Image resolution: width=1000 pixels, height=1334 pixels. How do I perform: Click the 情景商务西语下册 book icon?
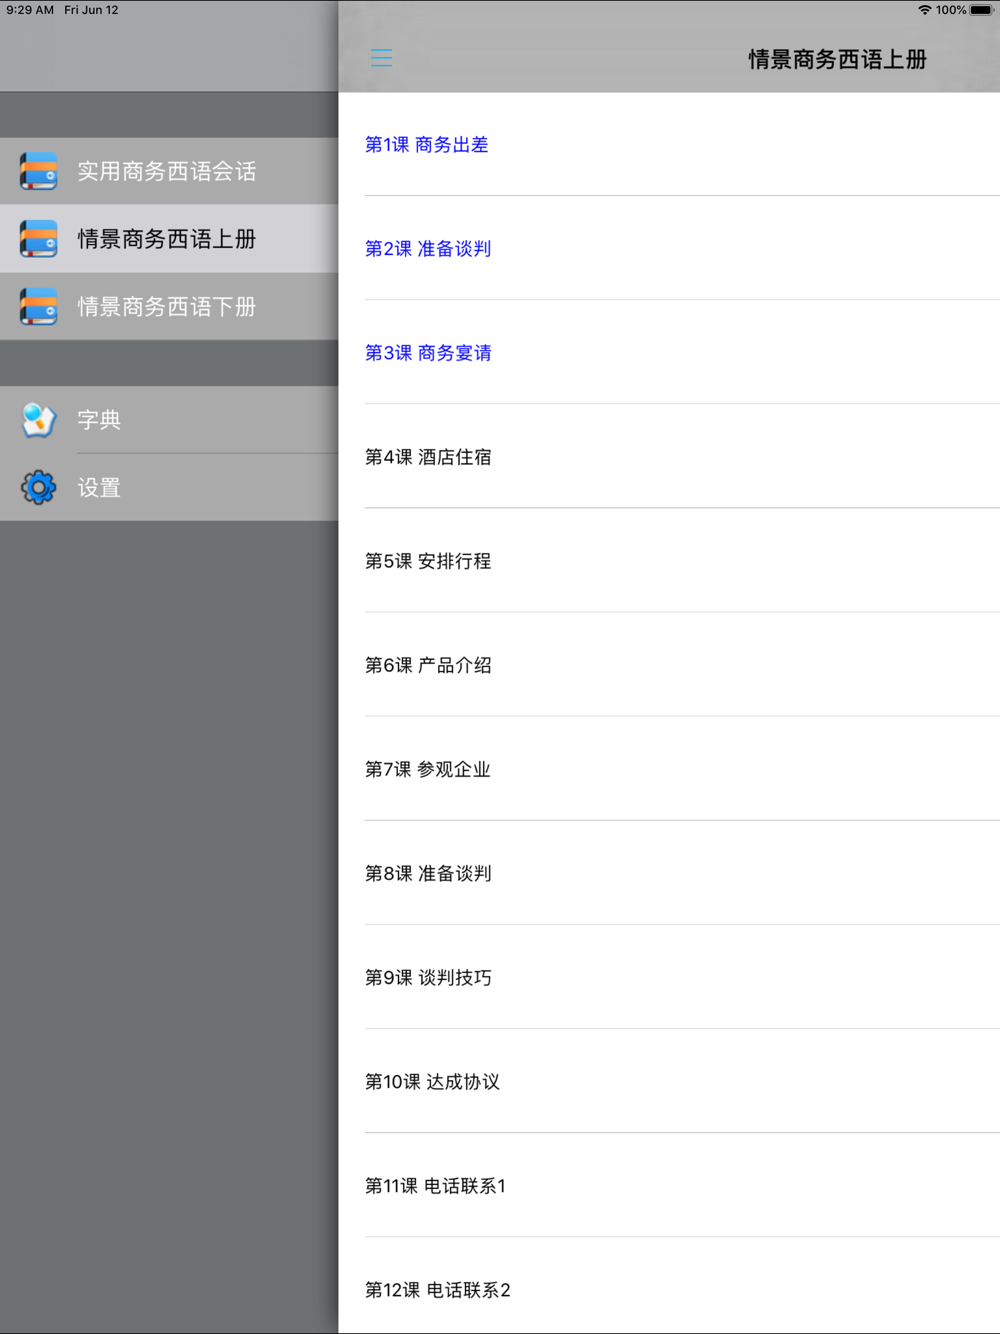point(39,307)
